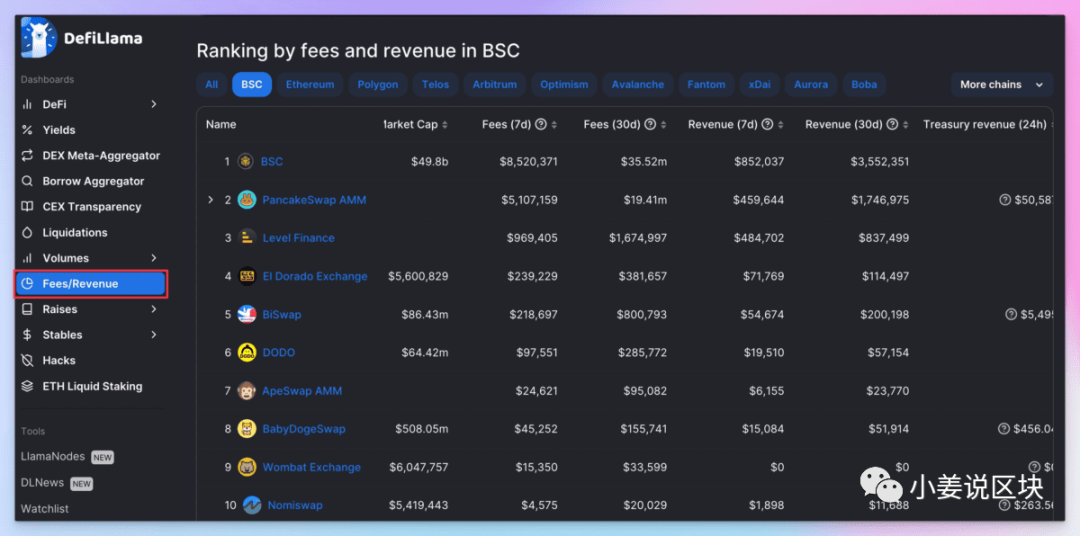This screenshot has width=1080, height=536.
Task: Expand the Raises sidebar submenu arrow
Action: pyautogui.click(x=154, y=309)
